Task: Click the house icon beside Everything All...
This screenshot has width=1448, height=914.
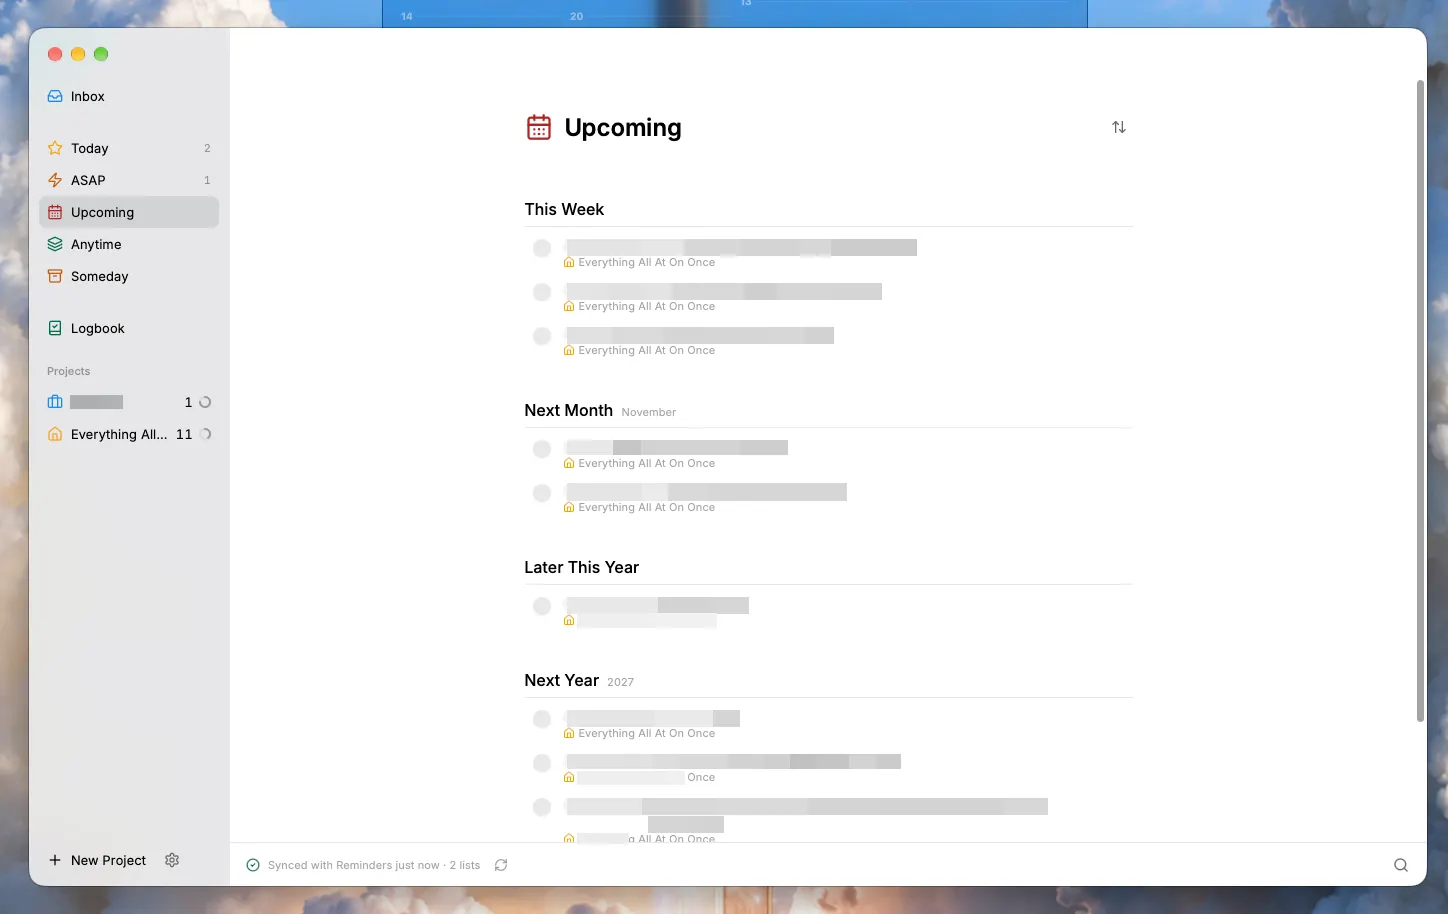Action: 55,434
